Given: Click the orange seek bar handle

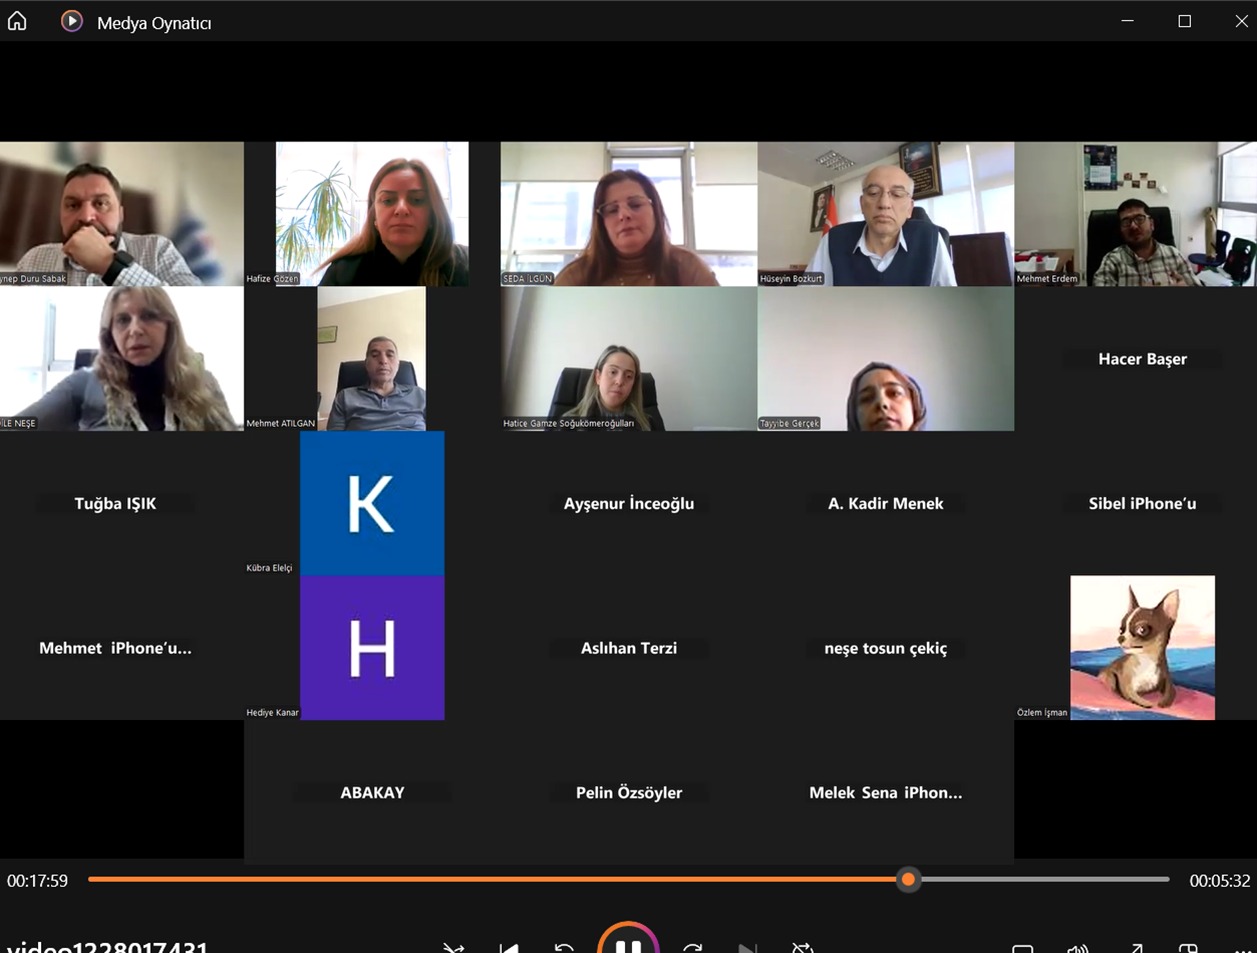Looking at the screenshot, I should (x=908, y=880).
